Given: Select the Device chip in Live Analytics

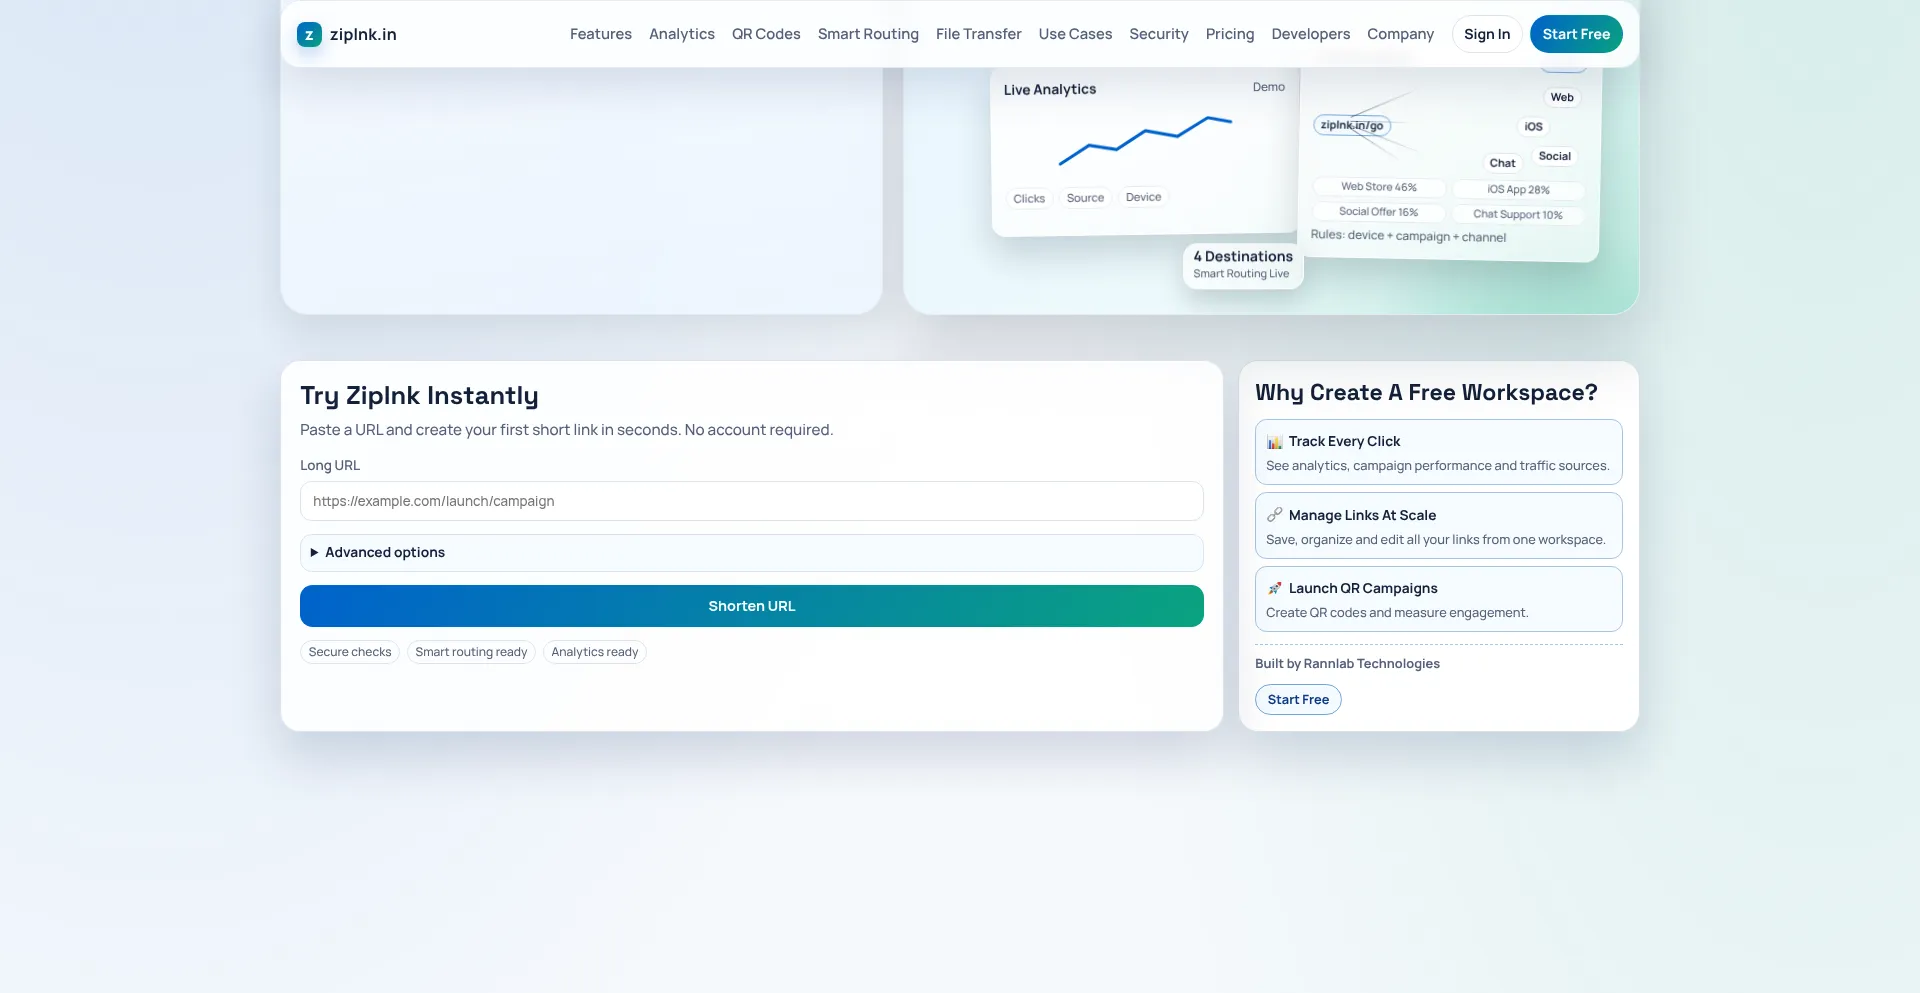Looking at the screenshot, I should click(1143, 197).
